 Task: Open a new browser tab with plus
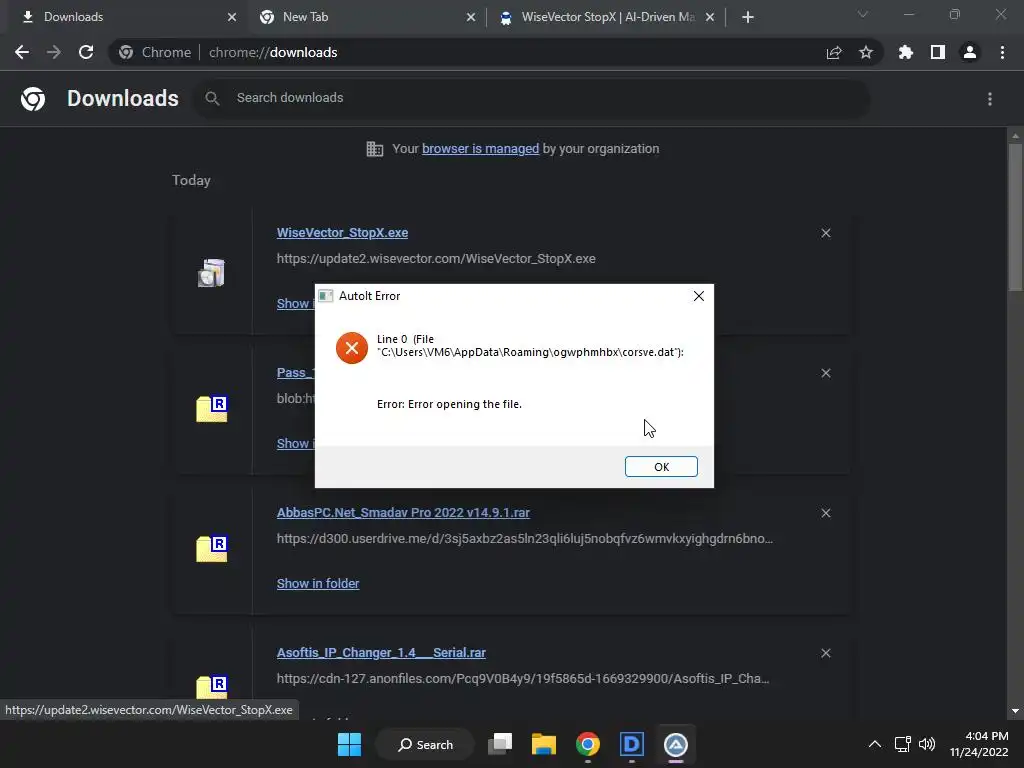click(748, 17)
